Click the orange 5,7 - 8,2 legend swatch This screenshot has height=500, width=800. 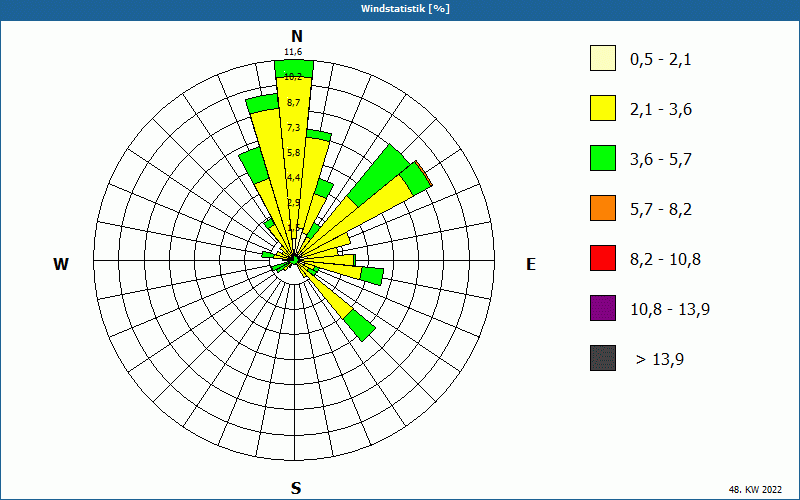pos(603,208)
